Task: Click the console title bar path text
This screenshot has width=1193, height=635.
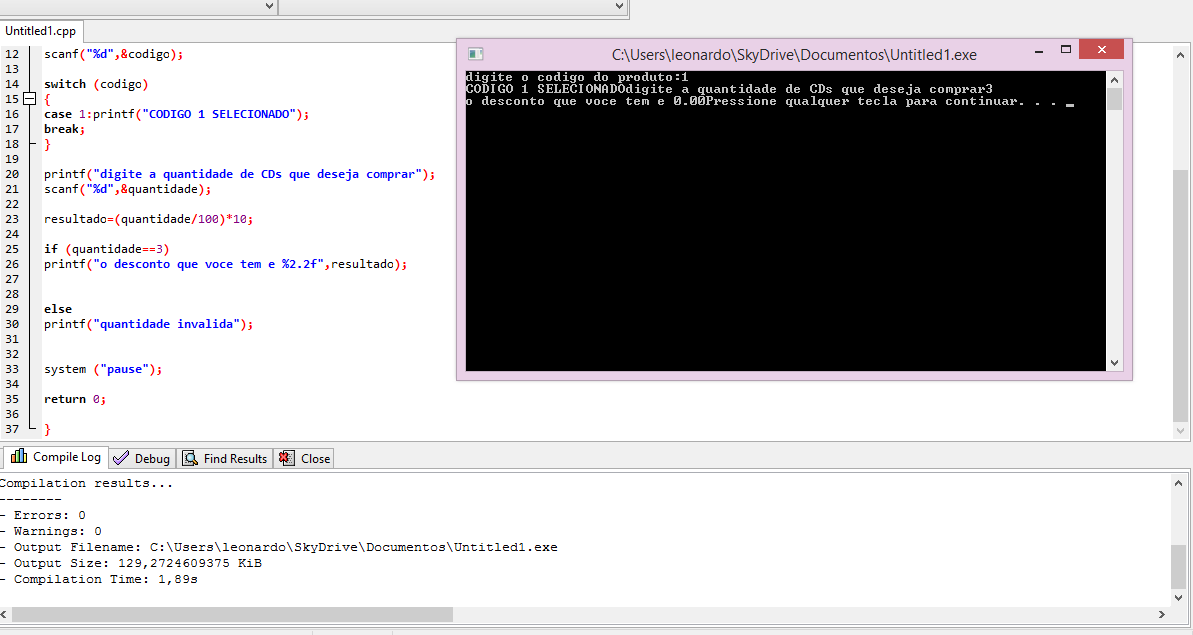Action: point(794,55)
